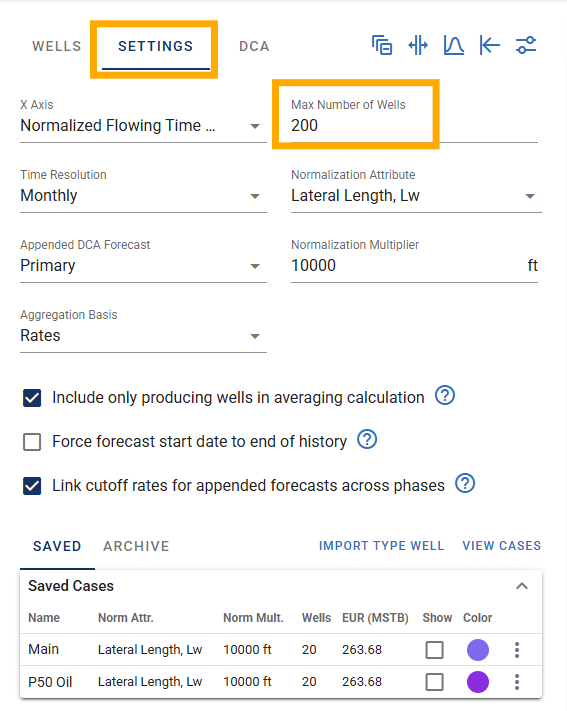This screenshot has width=567, height=711.
Task: Open the Time Resolution dropdown
Action: 143,195
